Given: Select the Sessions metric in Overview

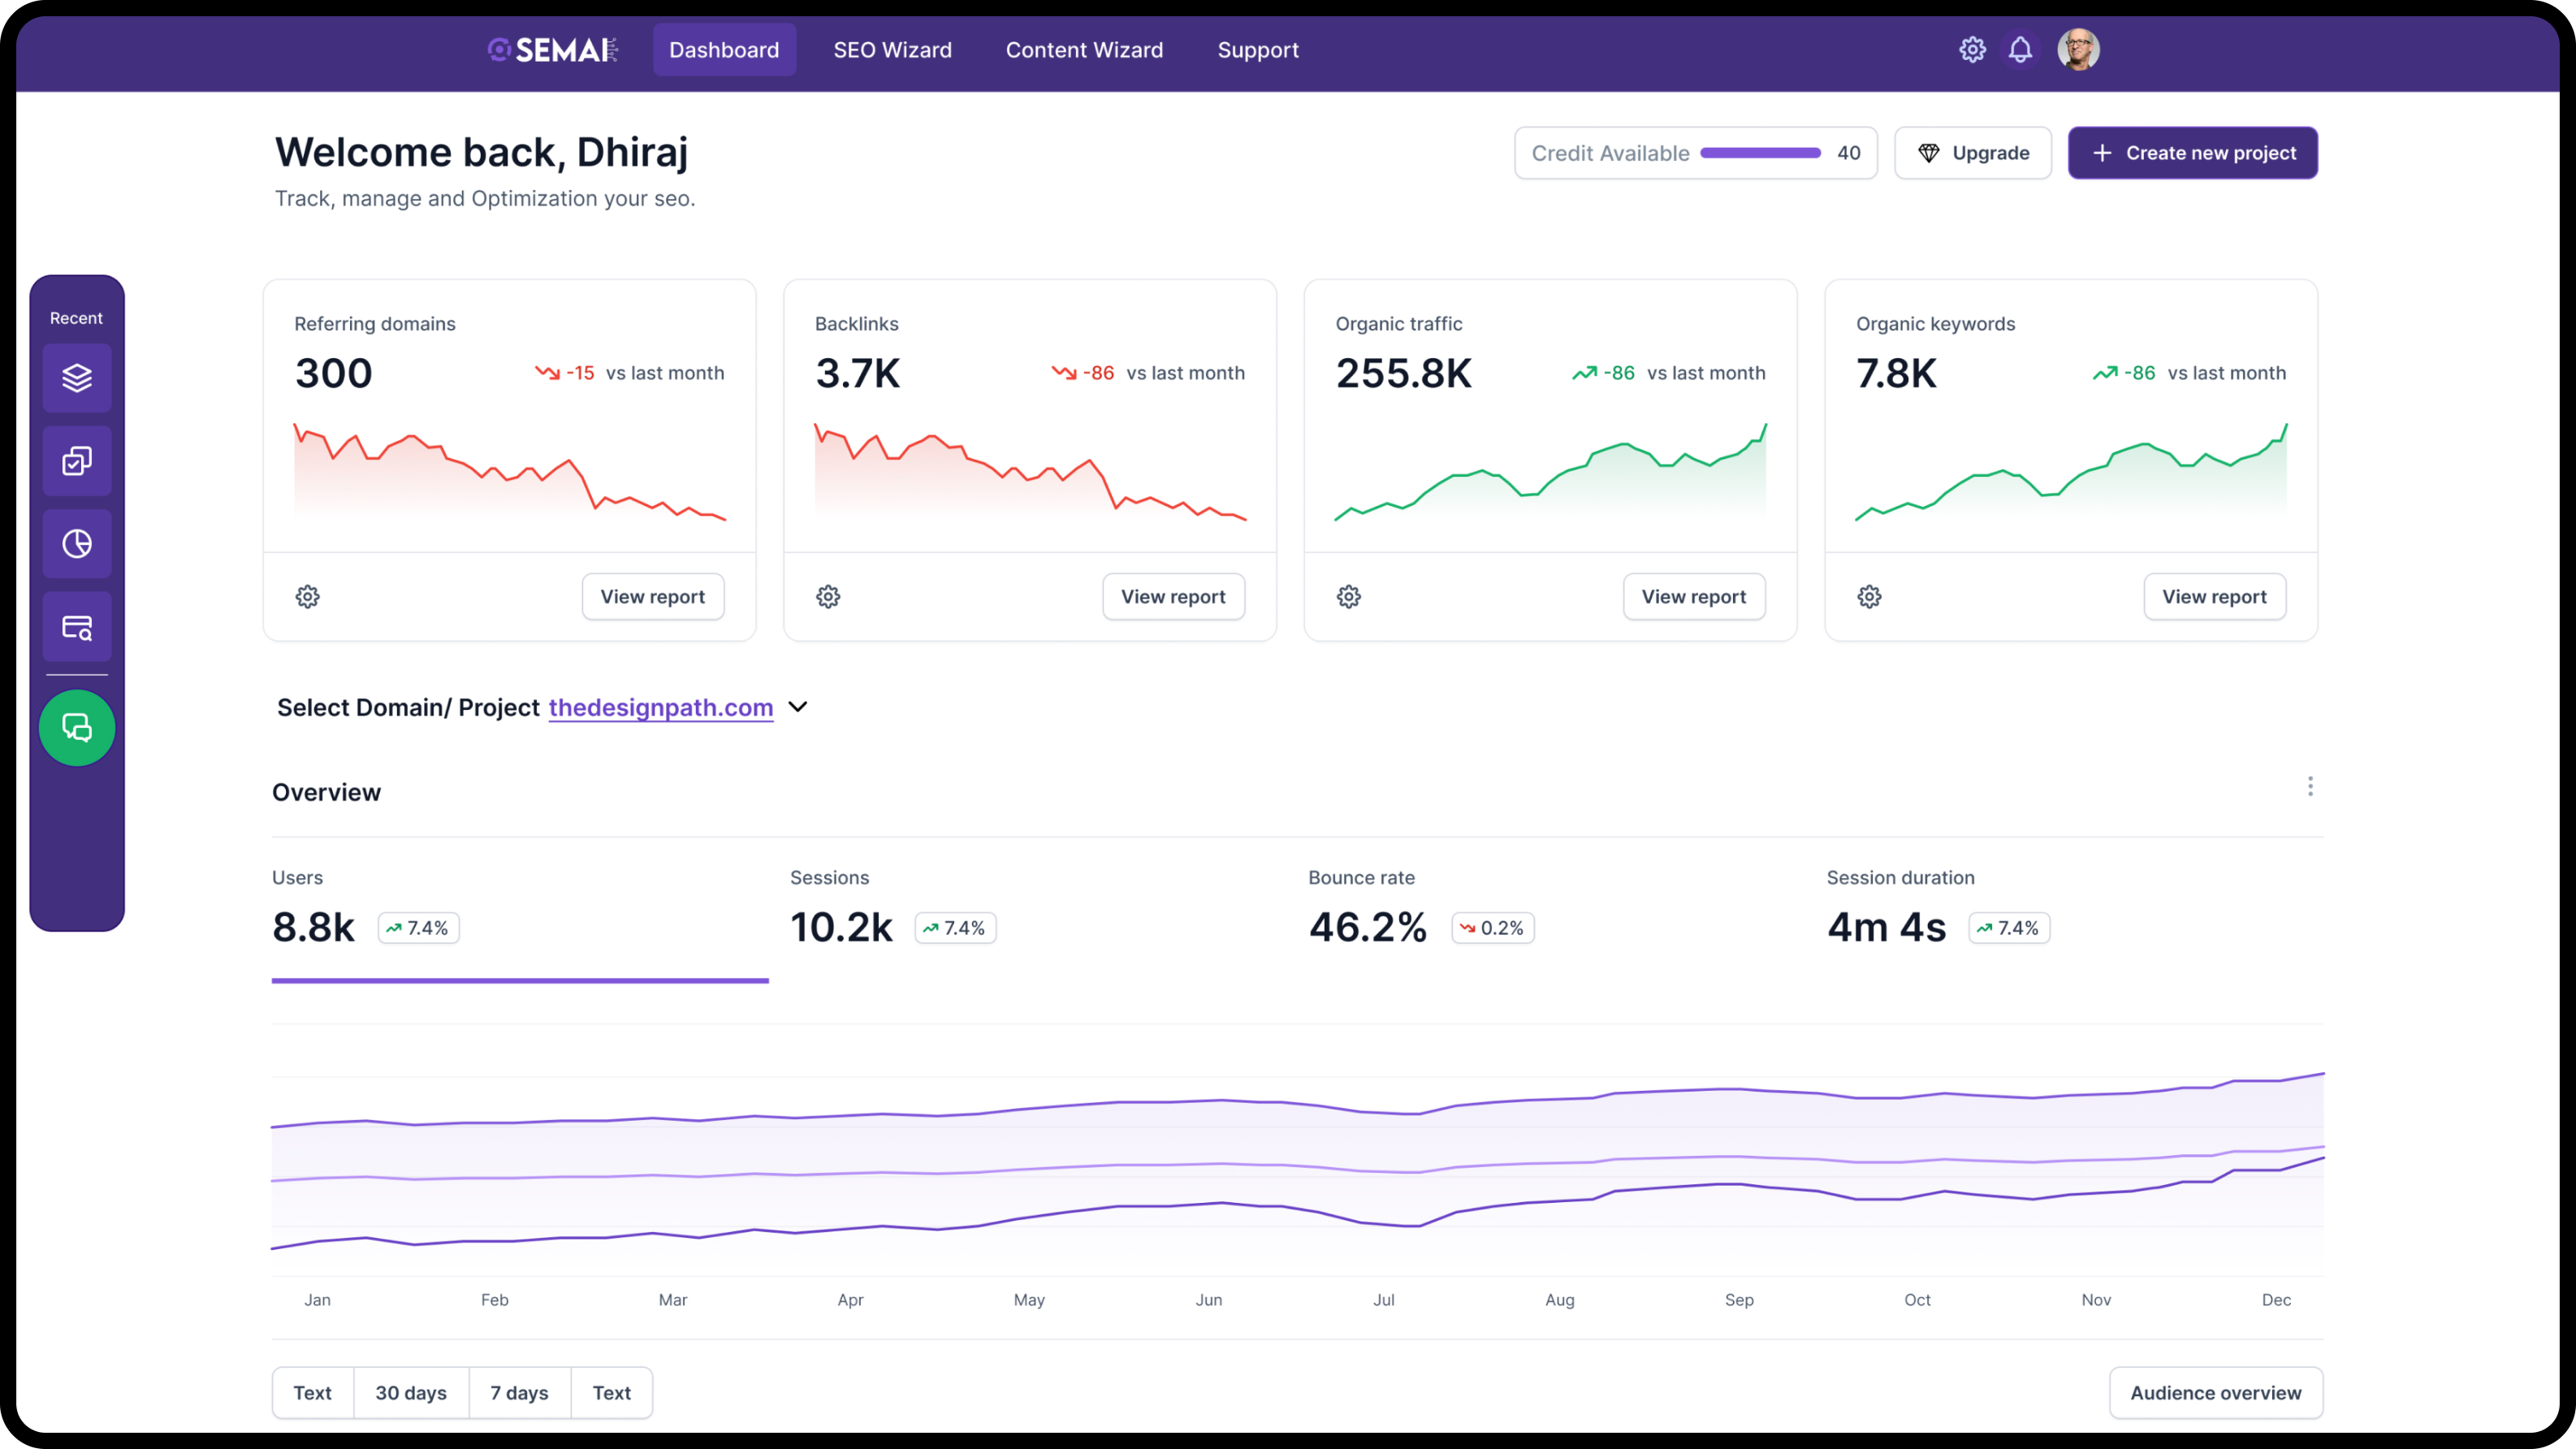Looking at the screenshot, I should pos(892,910).
